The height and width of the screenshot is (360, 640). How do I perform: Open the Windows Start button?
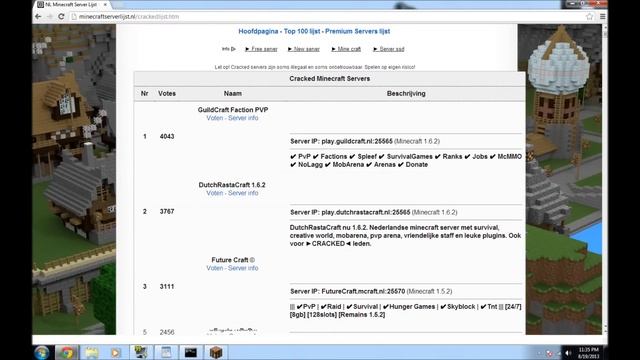(42, 352)
